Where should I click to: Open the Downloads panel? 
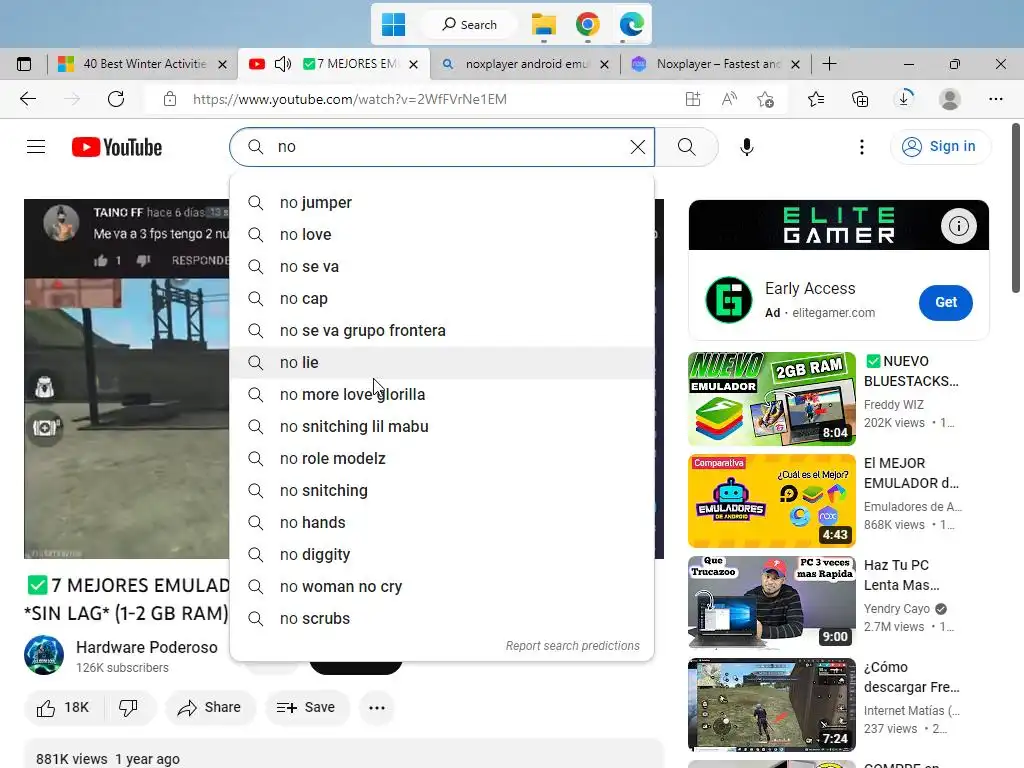coord(904,99)
